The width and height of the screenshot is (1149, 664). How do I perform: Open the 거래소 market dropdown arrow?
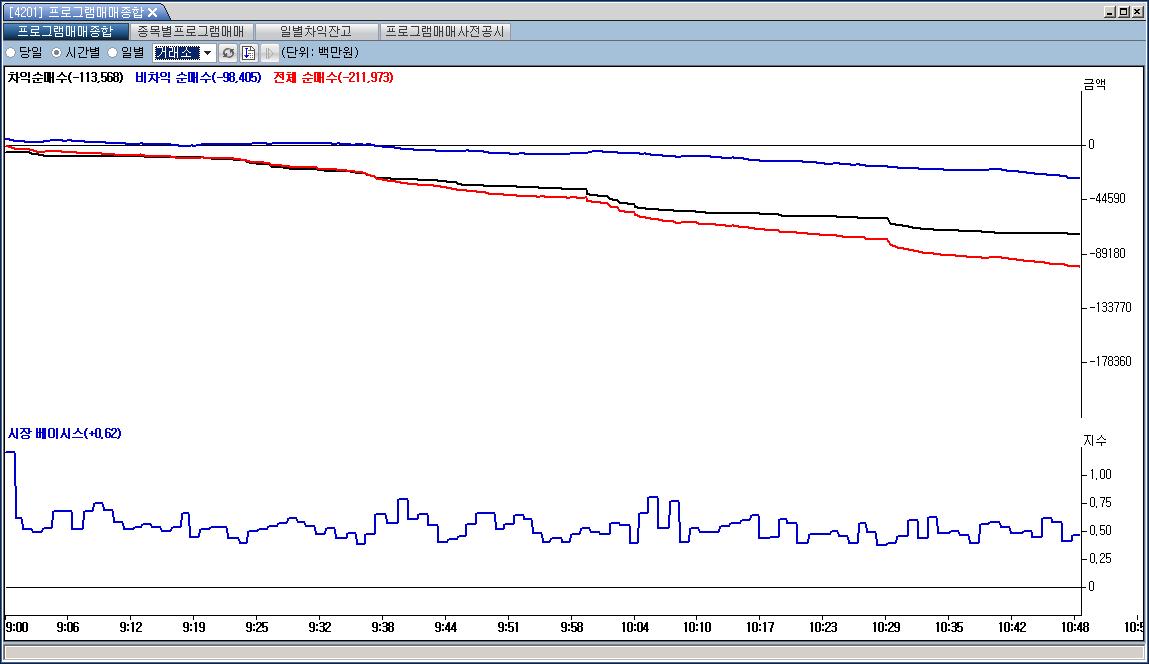(207, 52)
